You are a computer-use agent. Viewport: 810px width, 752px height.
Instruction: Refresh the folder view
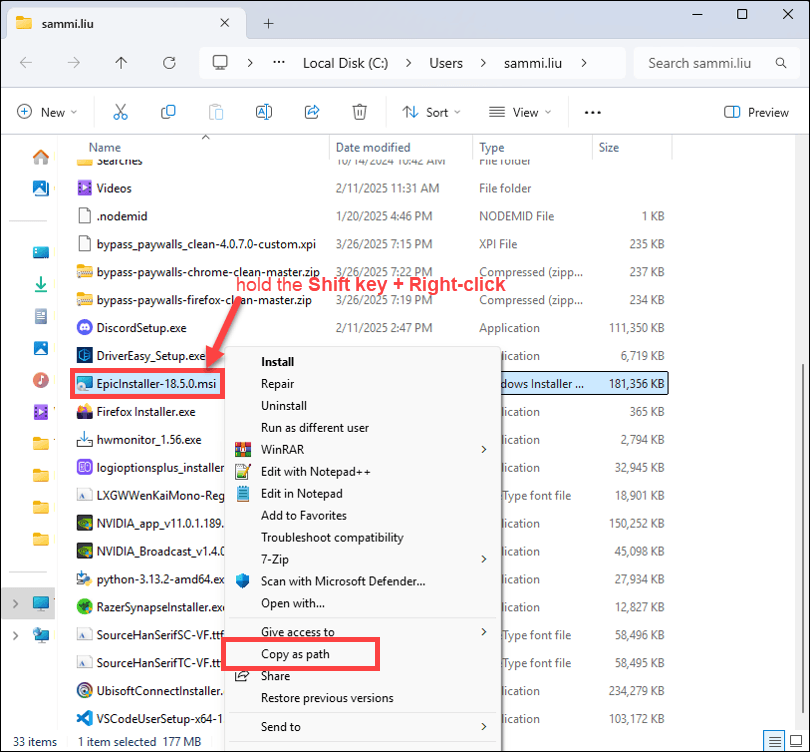[169, 63]
